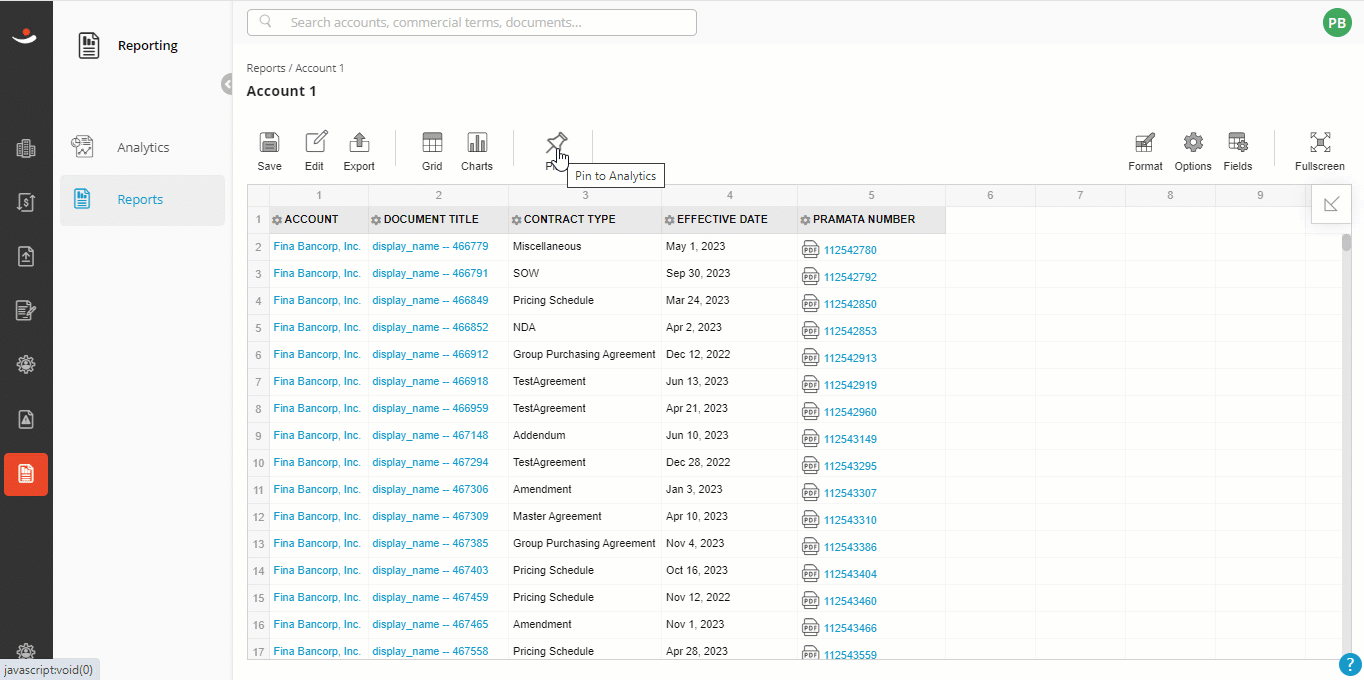Click the Export icon
1364x680 pixels.
359,142
